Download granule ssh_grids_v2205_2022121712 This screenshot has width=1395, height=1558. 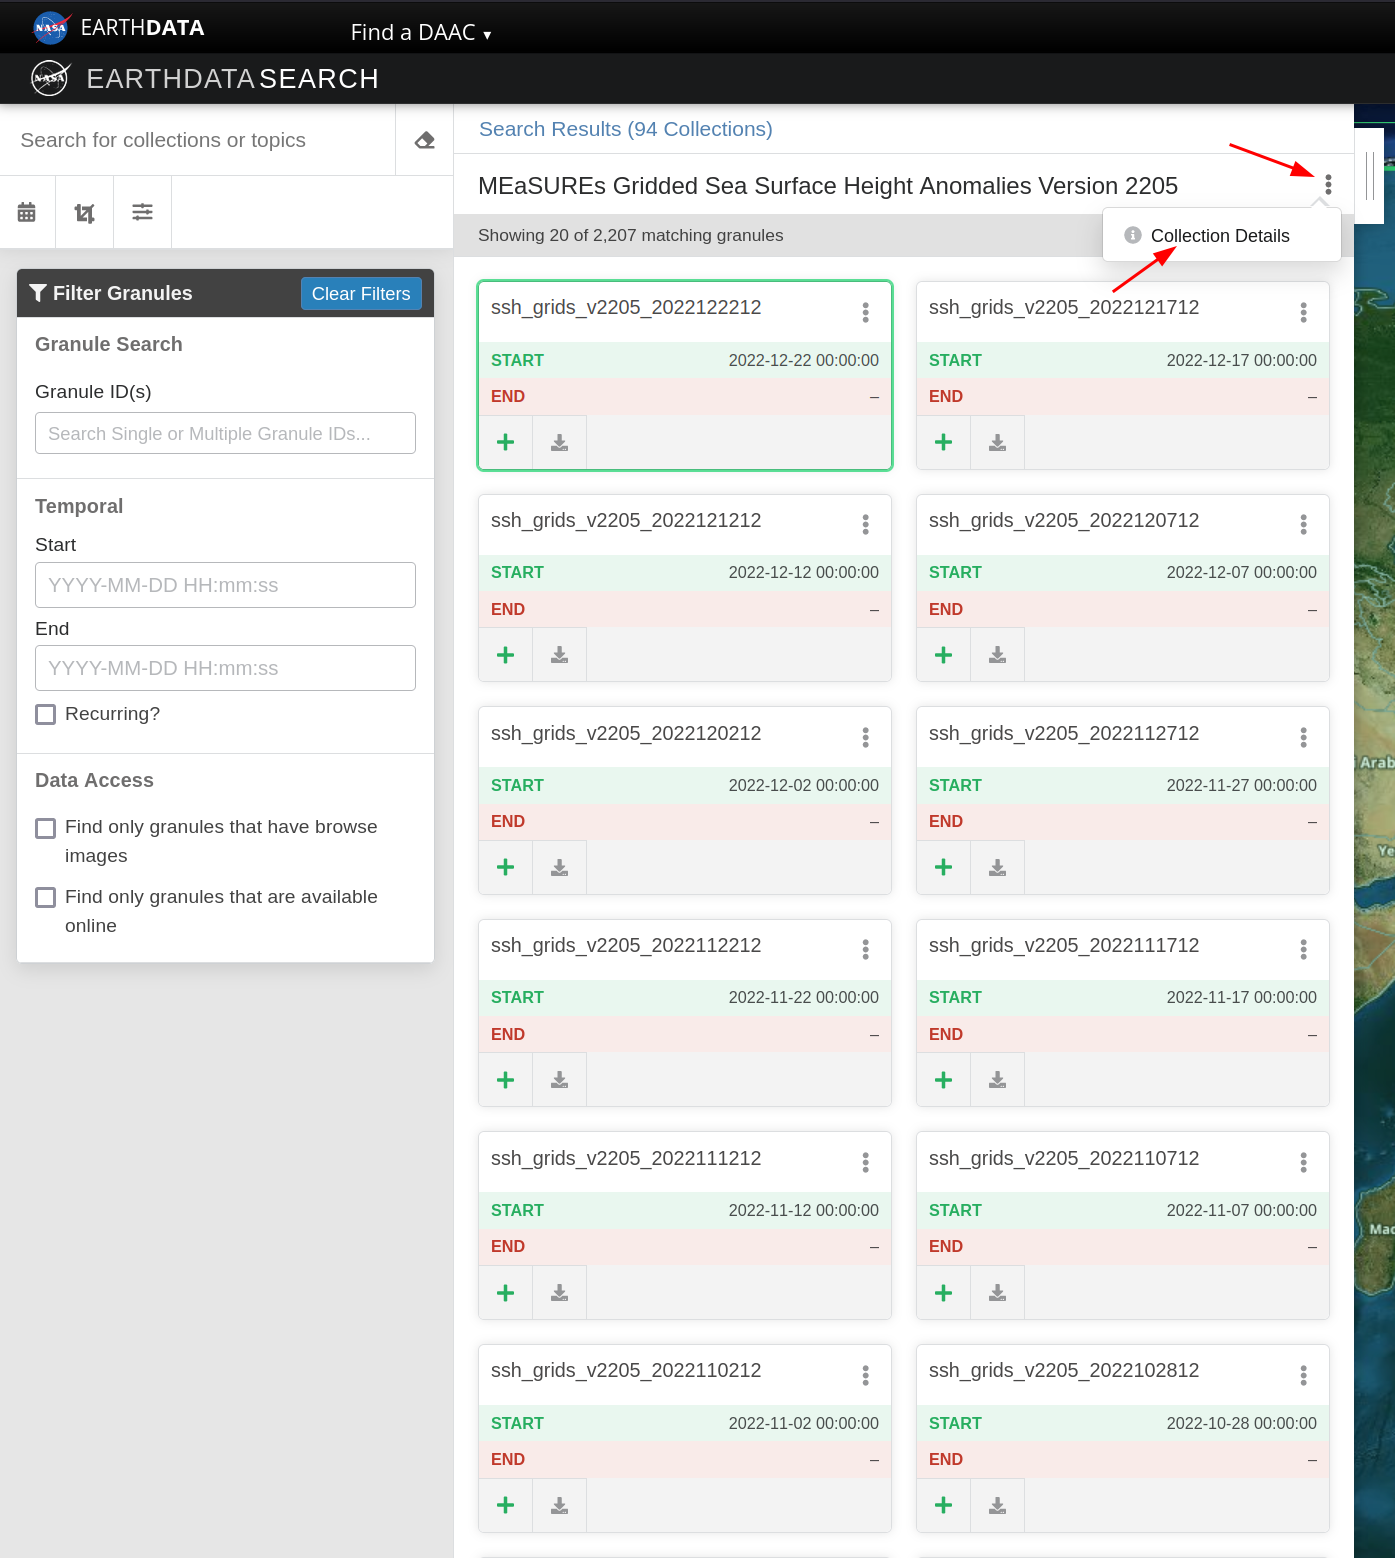point(997,442)
